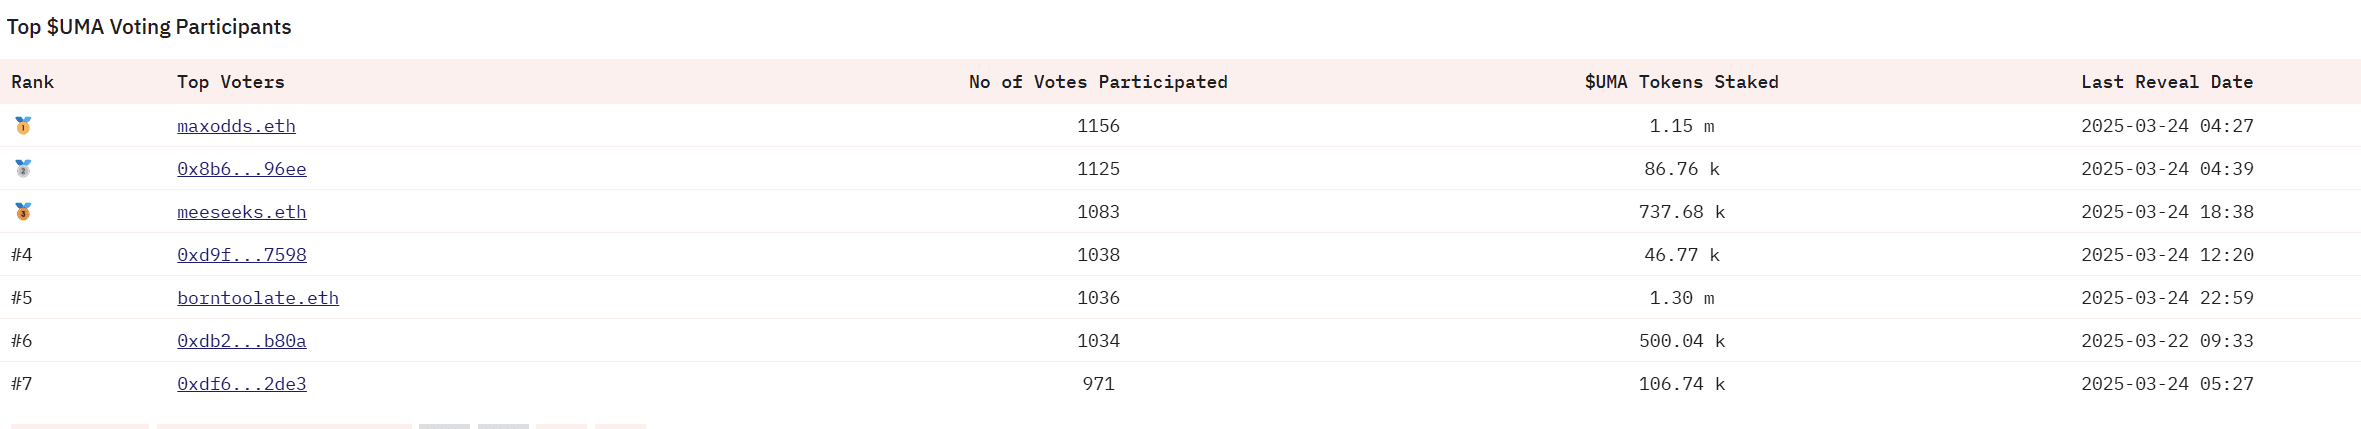Click the silver medal rank icon
2361x429 pixels.
point(23,168)
